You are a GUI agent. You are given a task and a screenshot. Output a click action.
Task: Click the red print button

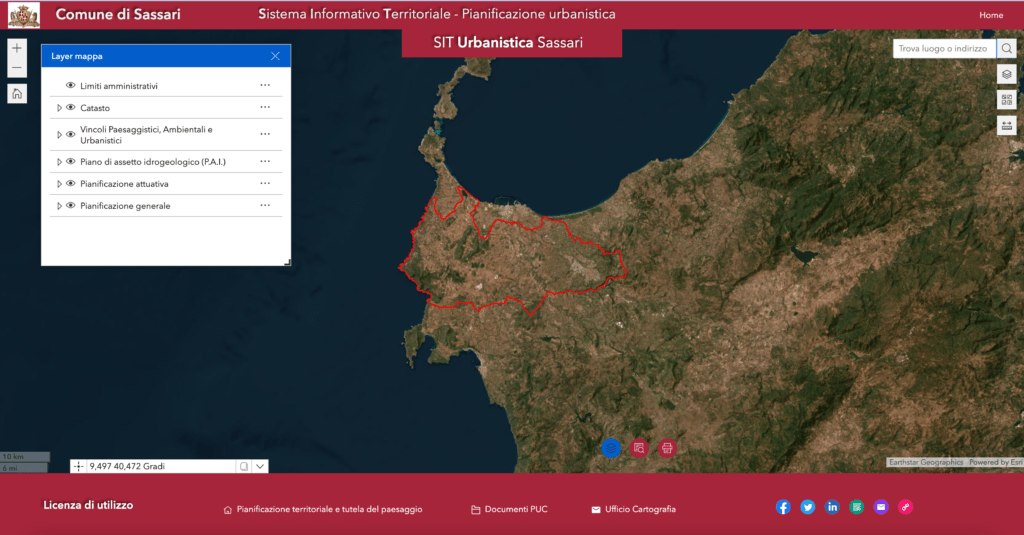[667, 448]
